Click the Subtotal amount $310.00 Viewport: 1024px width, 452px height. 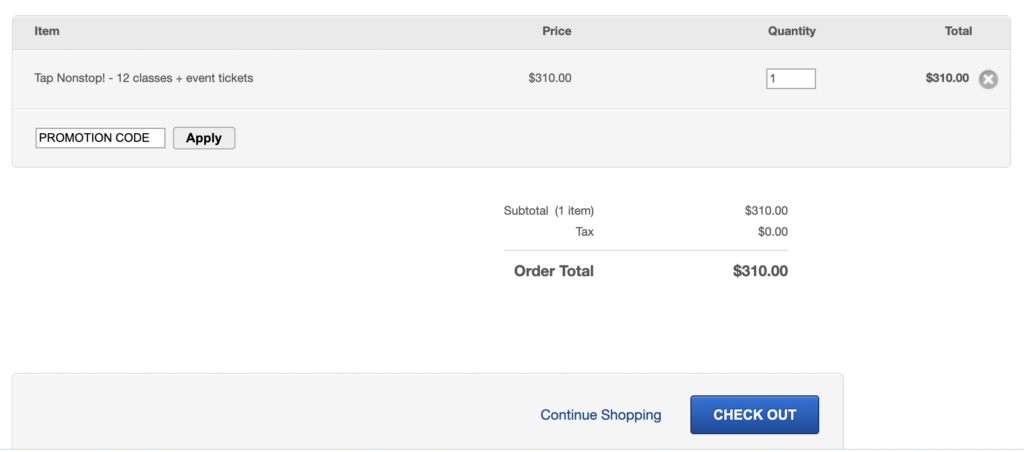766,211
